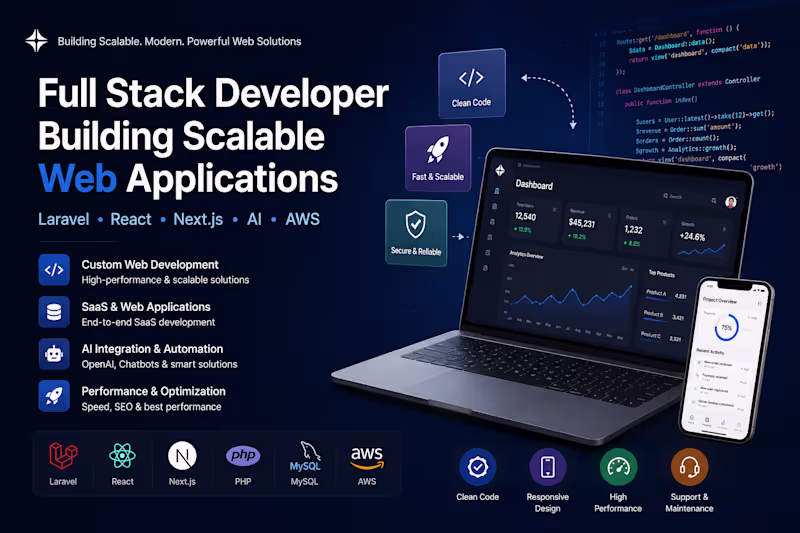Click the Top Products heading
This screenshot has height=533, width=800.
pyautogui.click(x=662, y=273)
